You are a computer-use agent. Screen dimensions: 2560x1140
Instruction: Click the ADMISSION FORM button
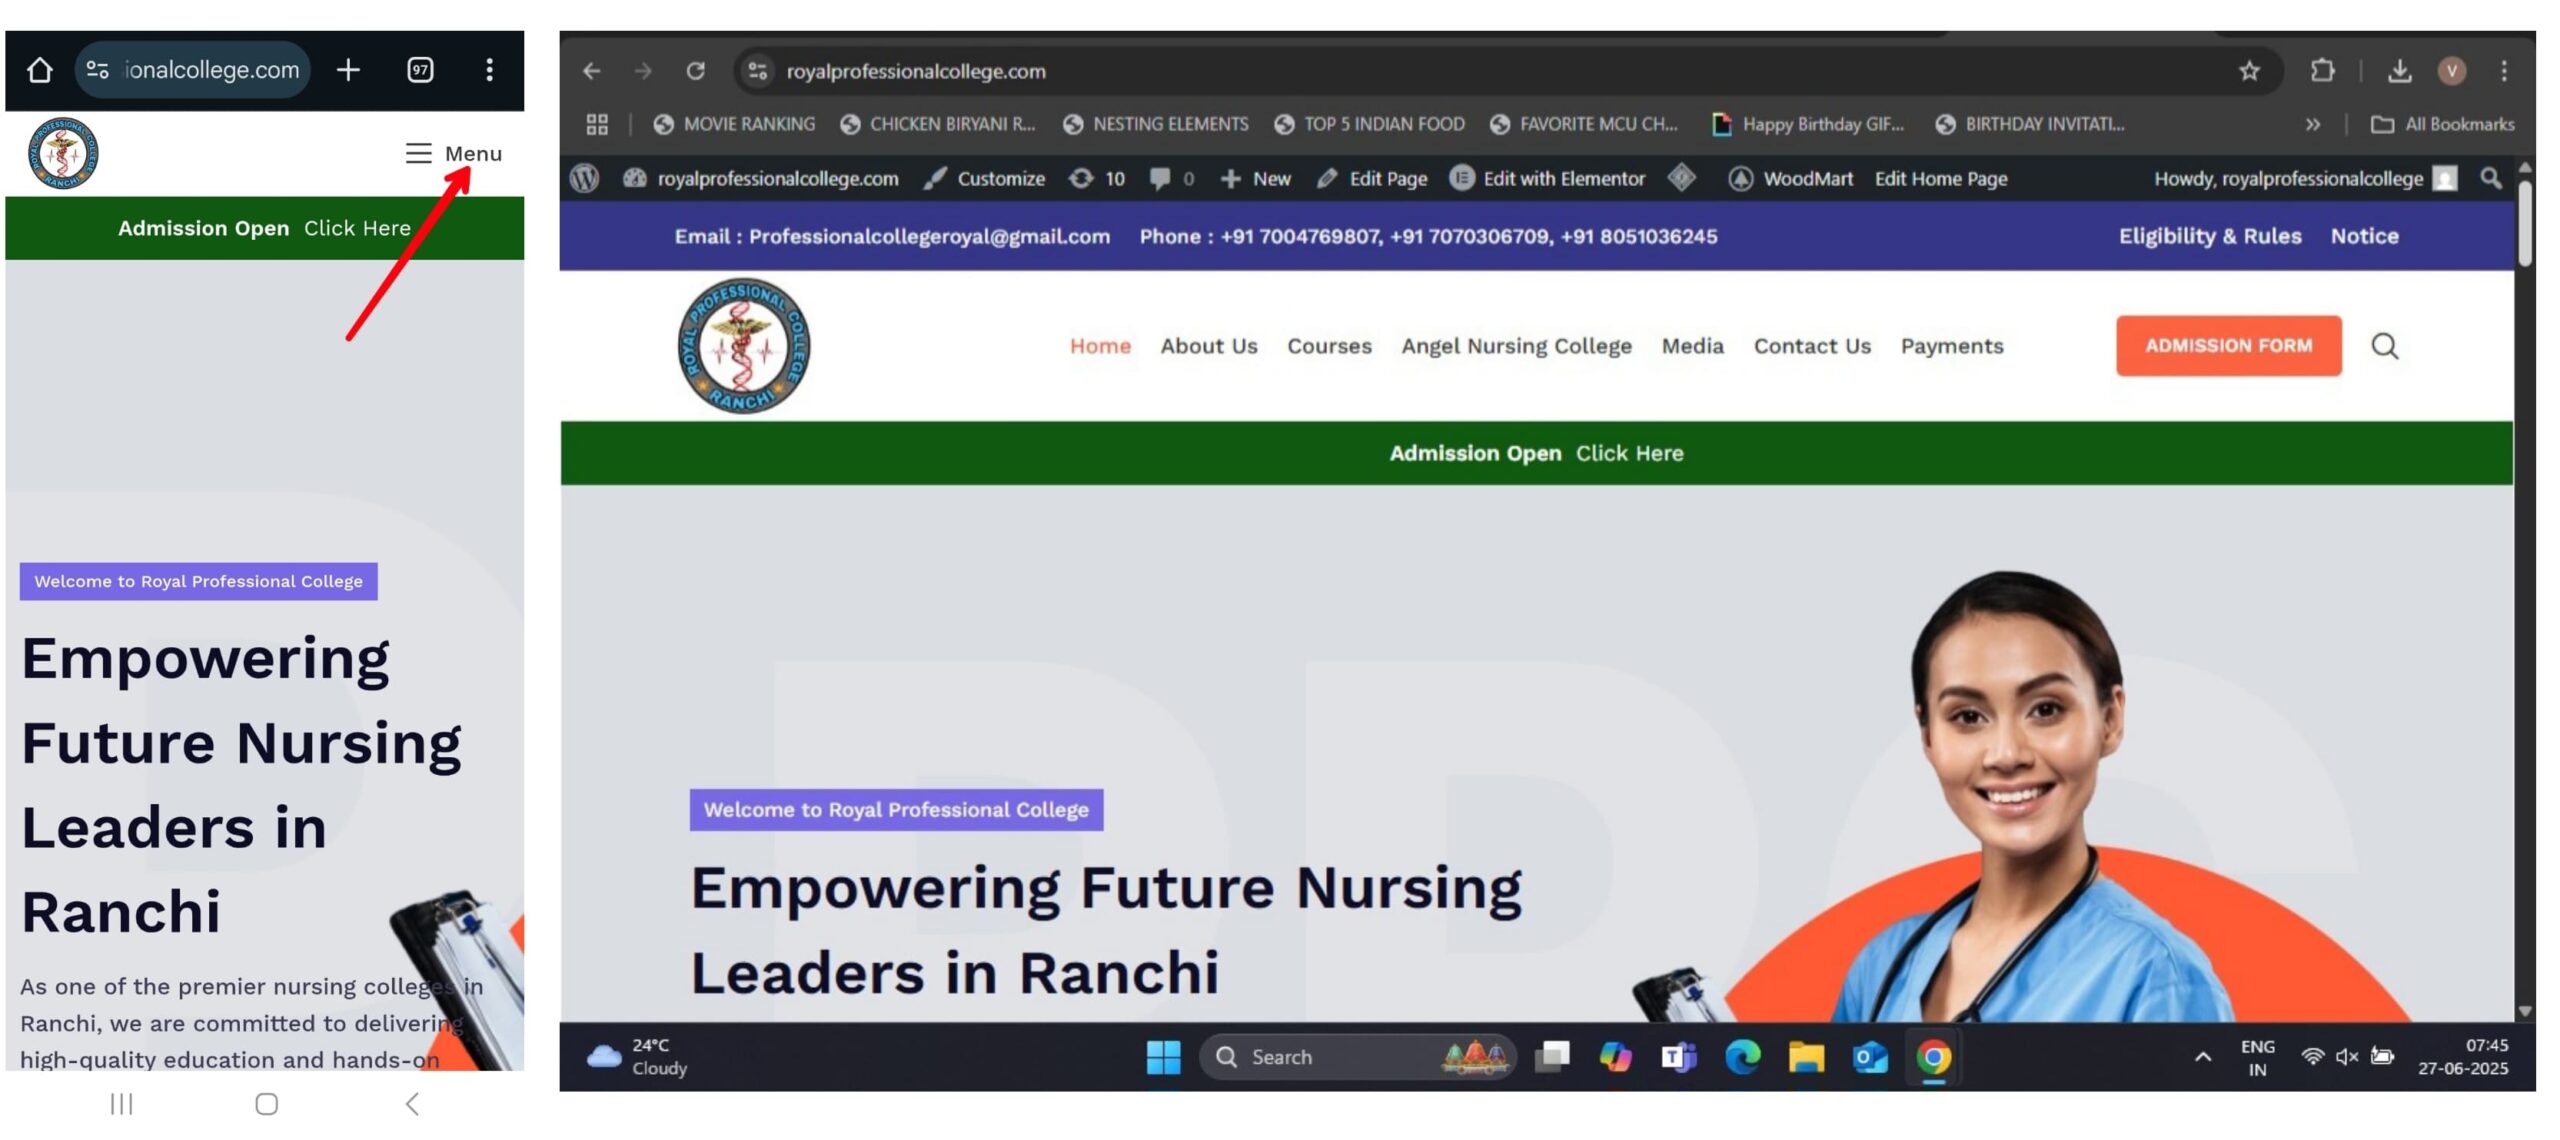point(2228,346)
